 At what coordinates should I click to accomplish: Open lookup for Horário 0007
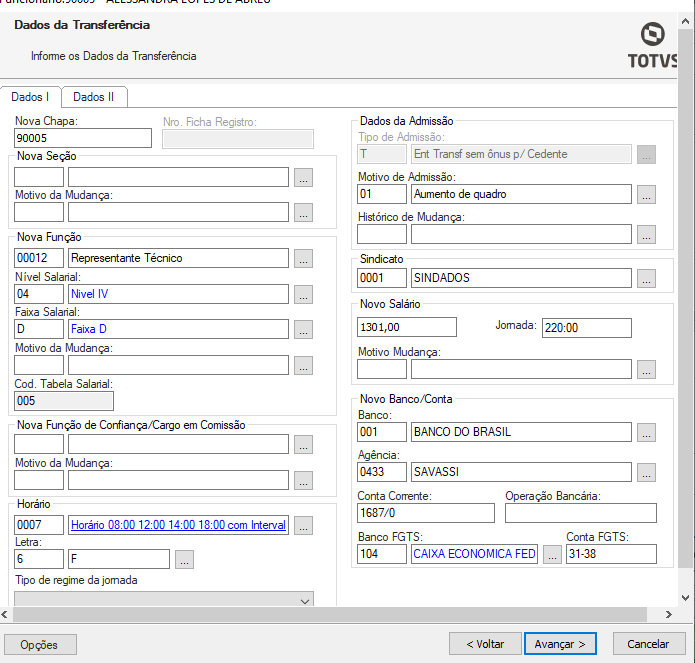point(303,525)
